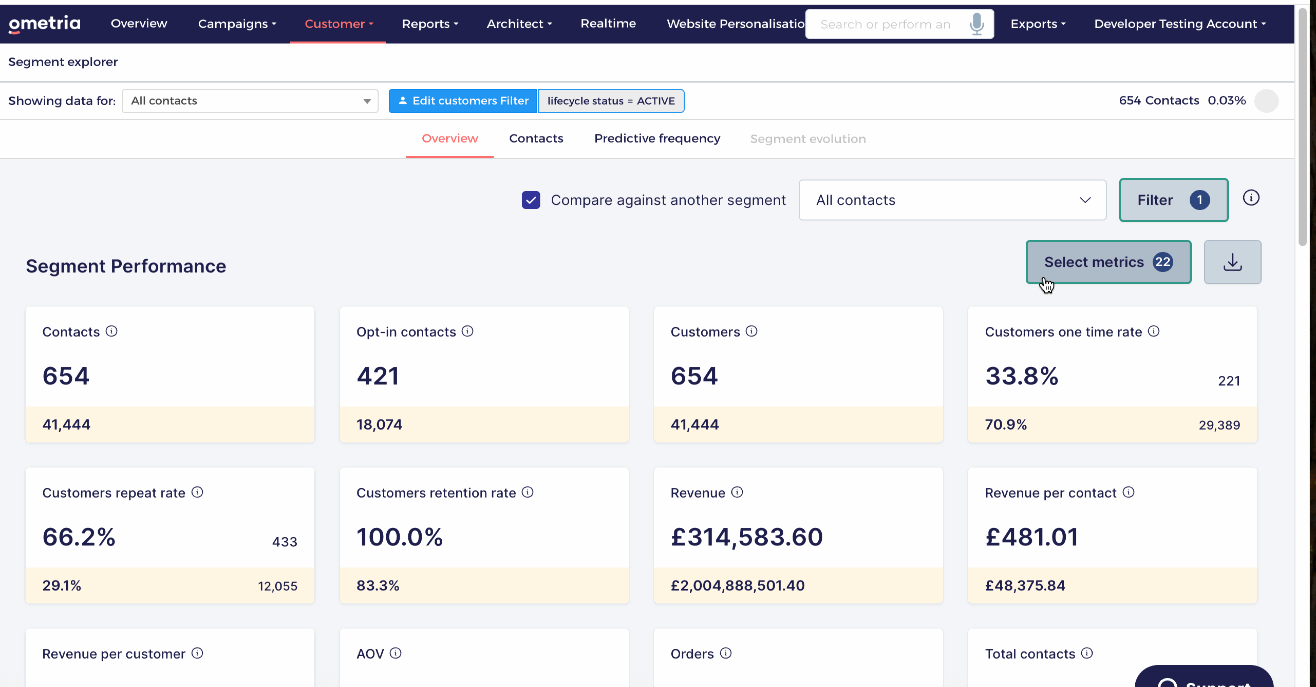Image resolution: width=1316 pixels, height=687 pixels.
Task: Click the microphone icon in search bar
Action: click(977, 24)
